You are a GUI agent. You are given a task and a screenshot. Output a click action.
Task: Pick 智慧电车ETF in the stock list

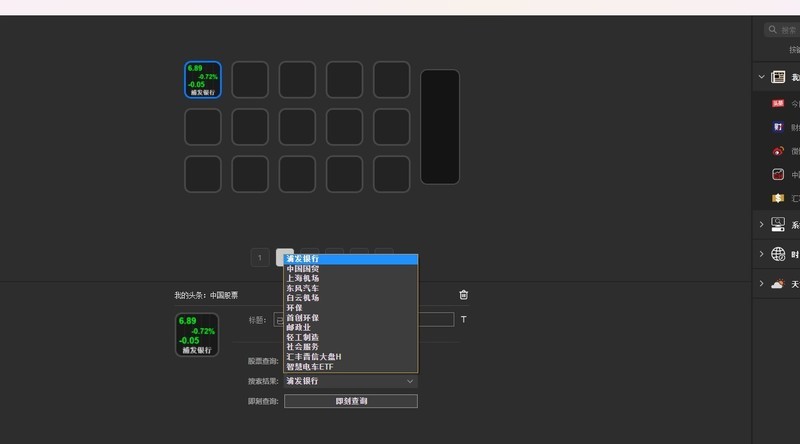pyautogui.click(x=309, y=367)
